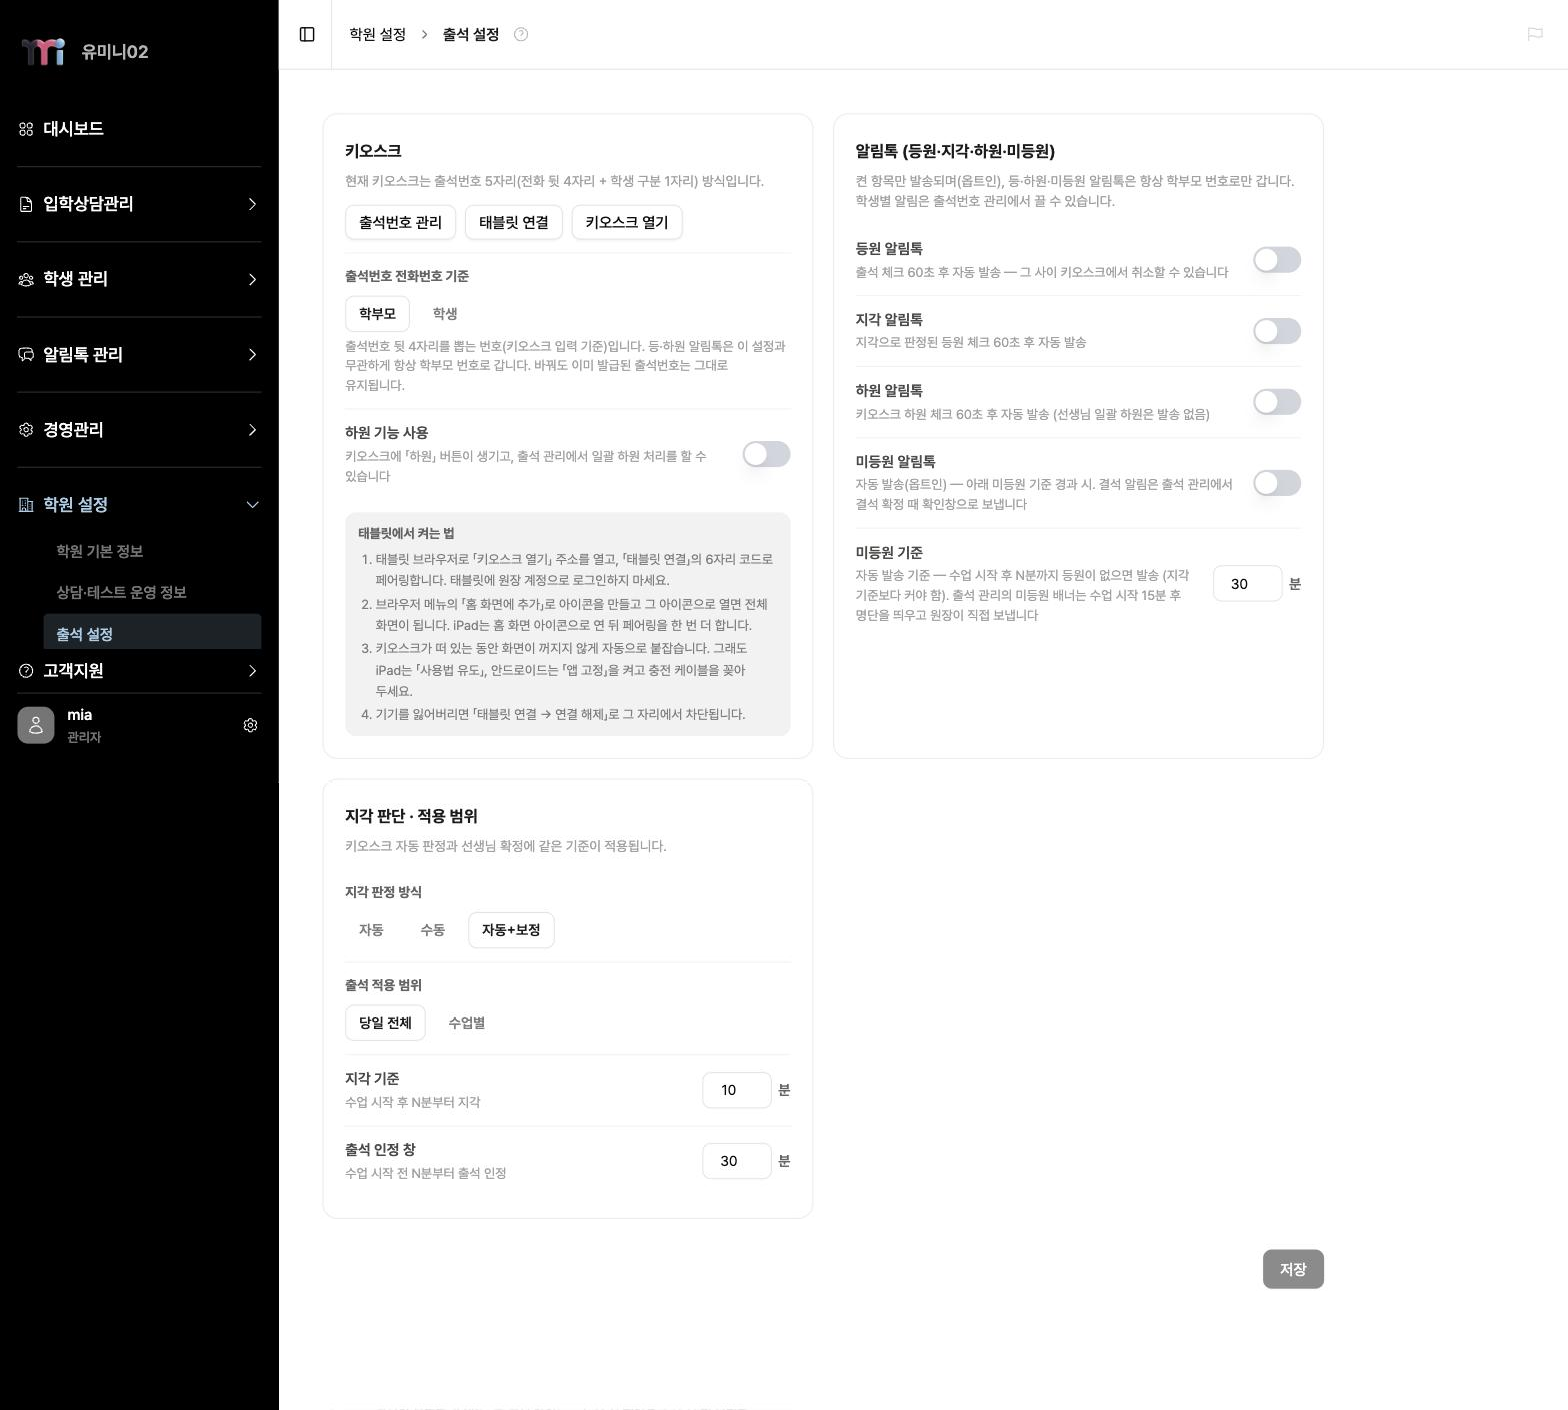Expand the 입학상담관리 menu chevron

click(x=252, y=204)
